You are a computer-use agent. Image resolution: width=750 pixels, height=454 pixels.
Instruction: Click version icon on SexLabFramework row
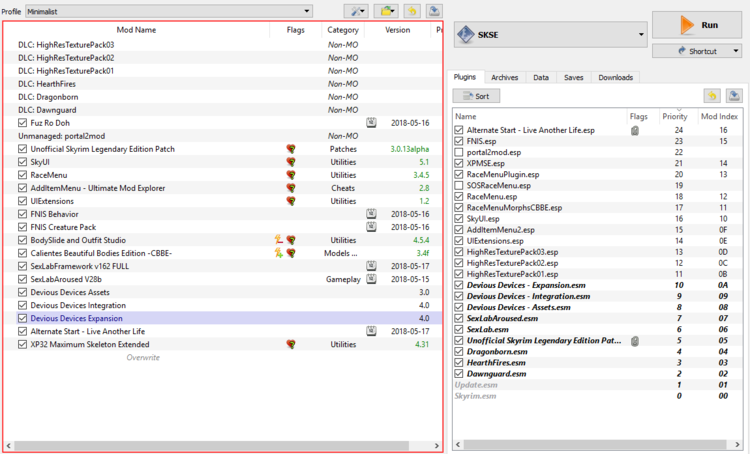(371, 266)
